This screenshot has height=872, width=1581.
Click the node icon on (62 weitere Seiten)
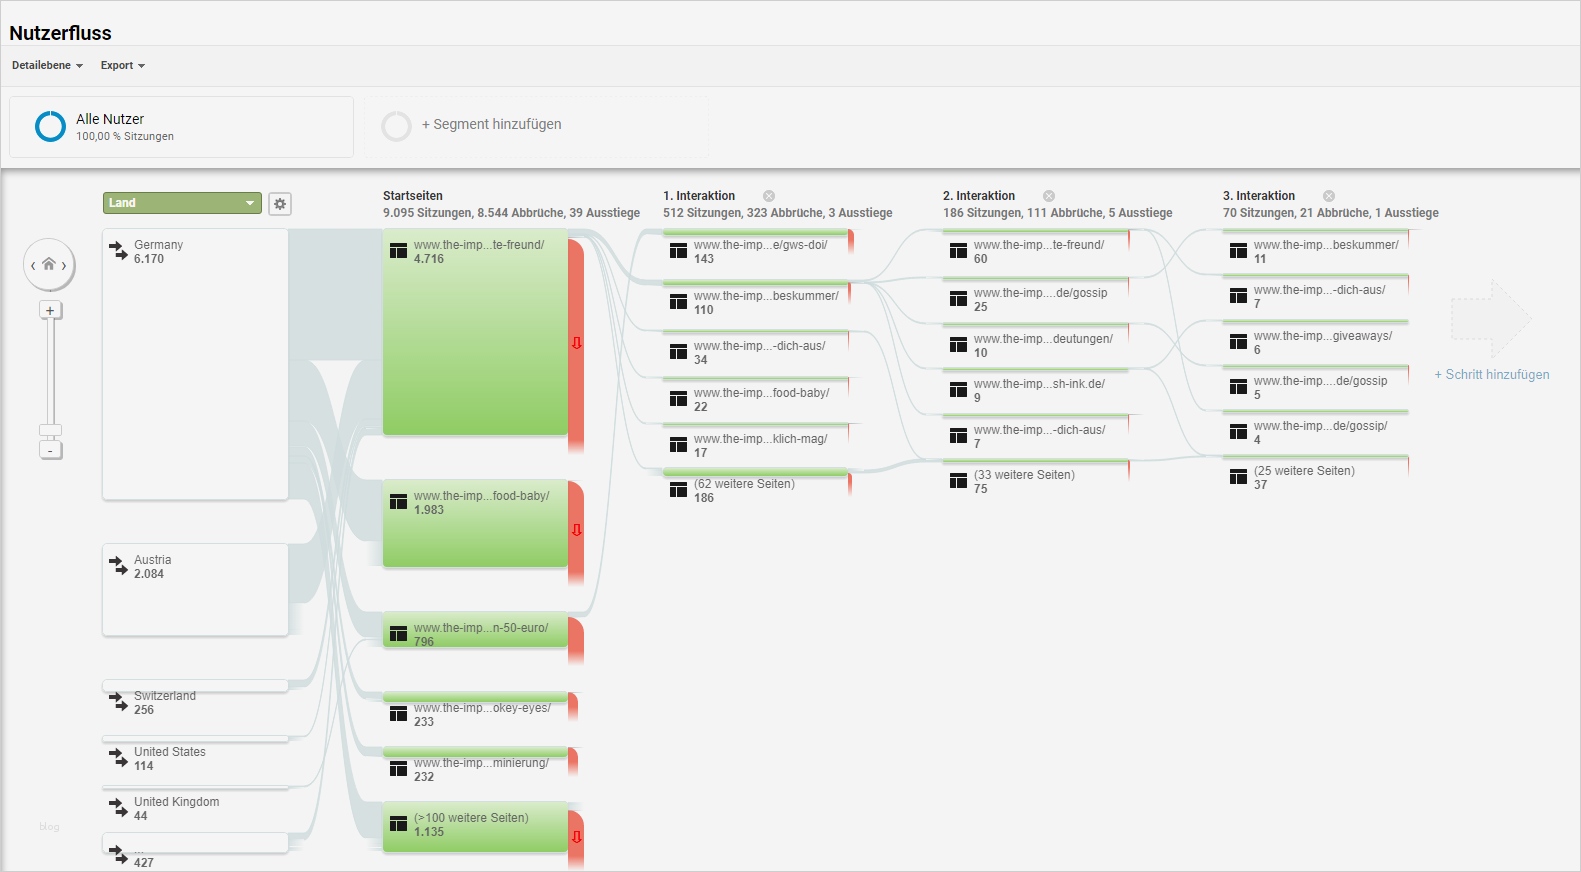pyautogui.click(x=676, y=490)
